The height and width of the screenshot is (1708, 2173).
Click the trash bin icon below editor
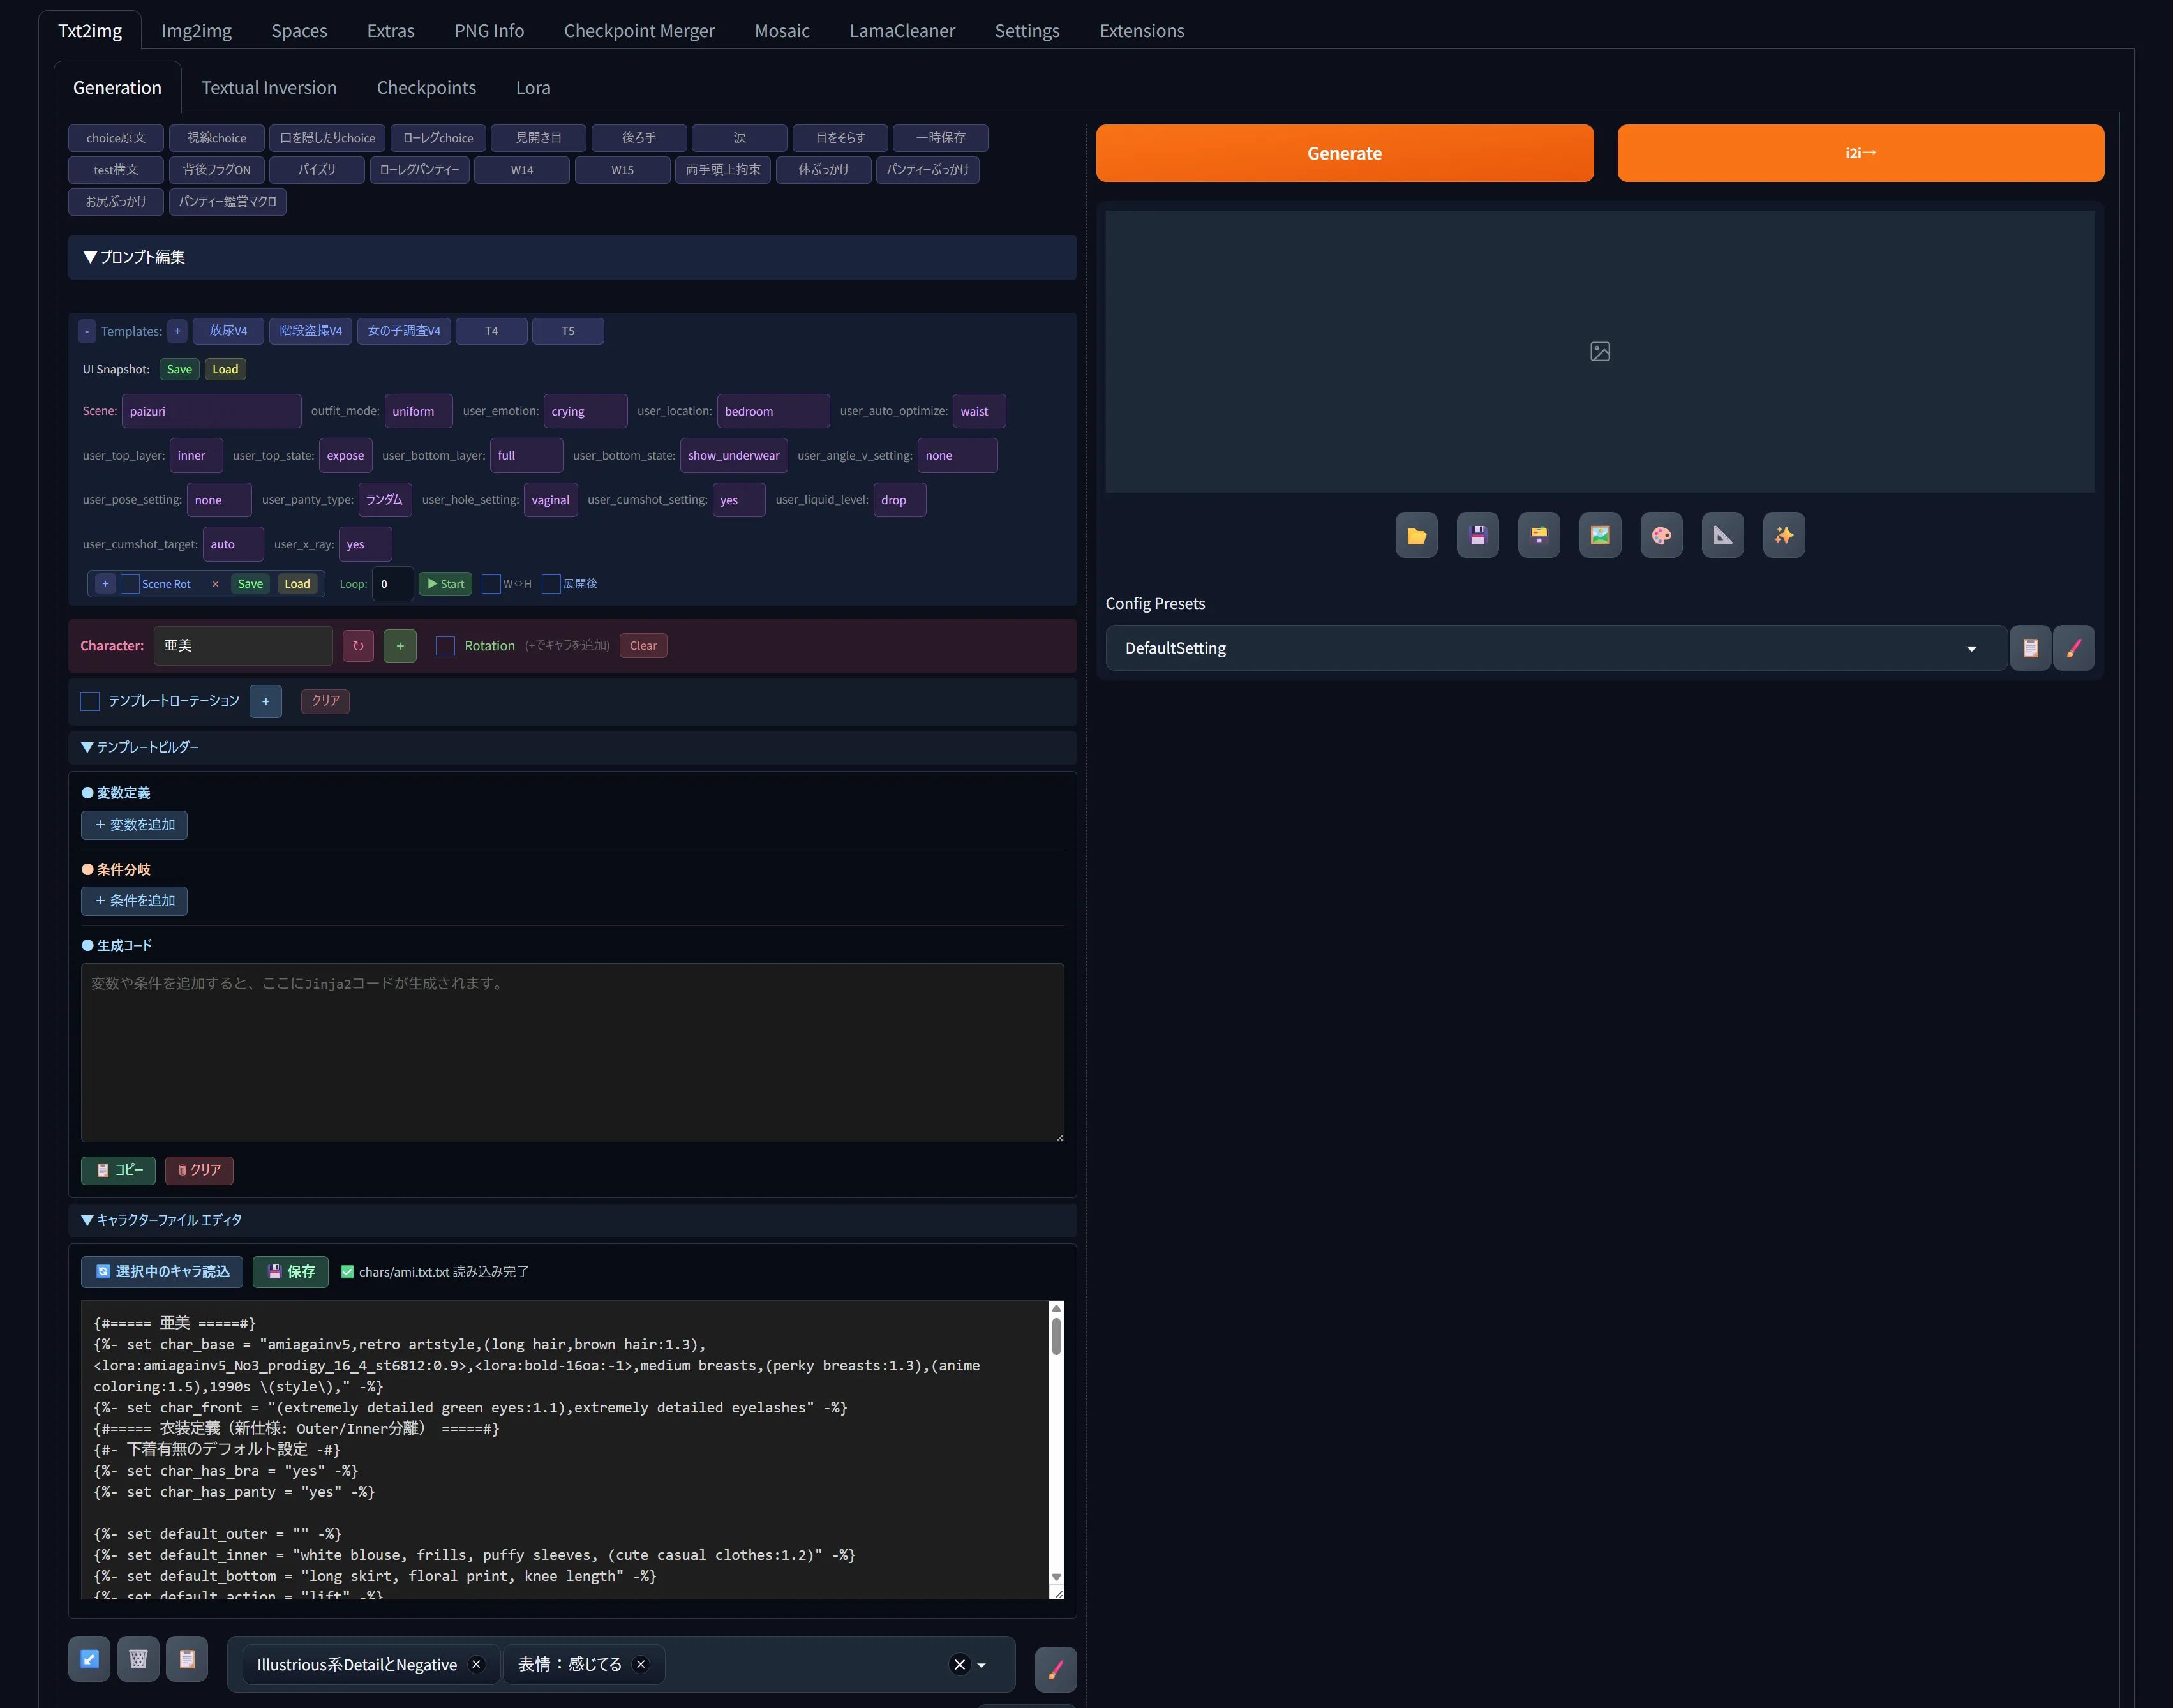[138, 1659]
